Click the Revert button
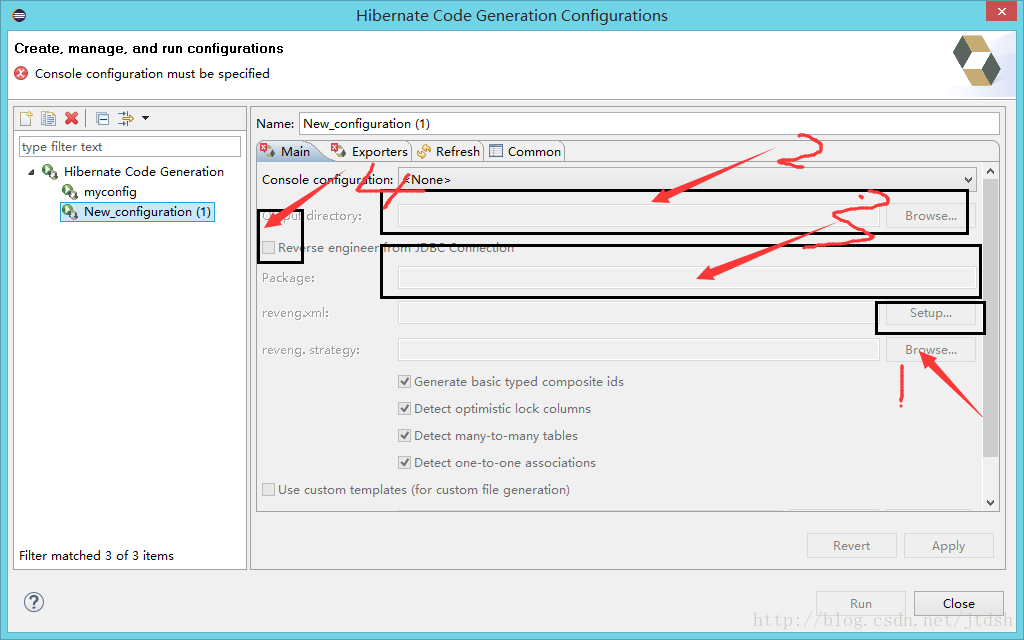Viewport: 1024px width, 640px height. [x=852, y=545]
